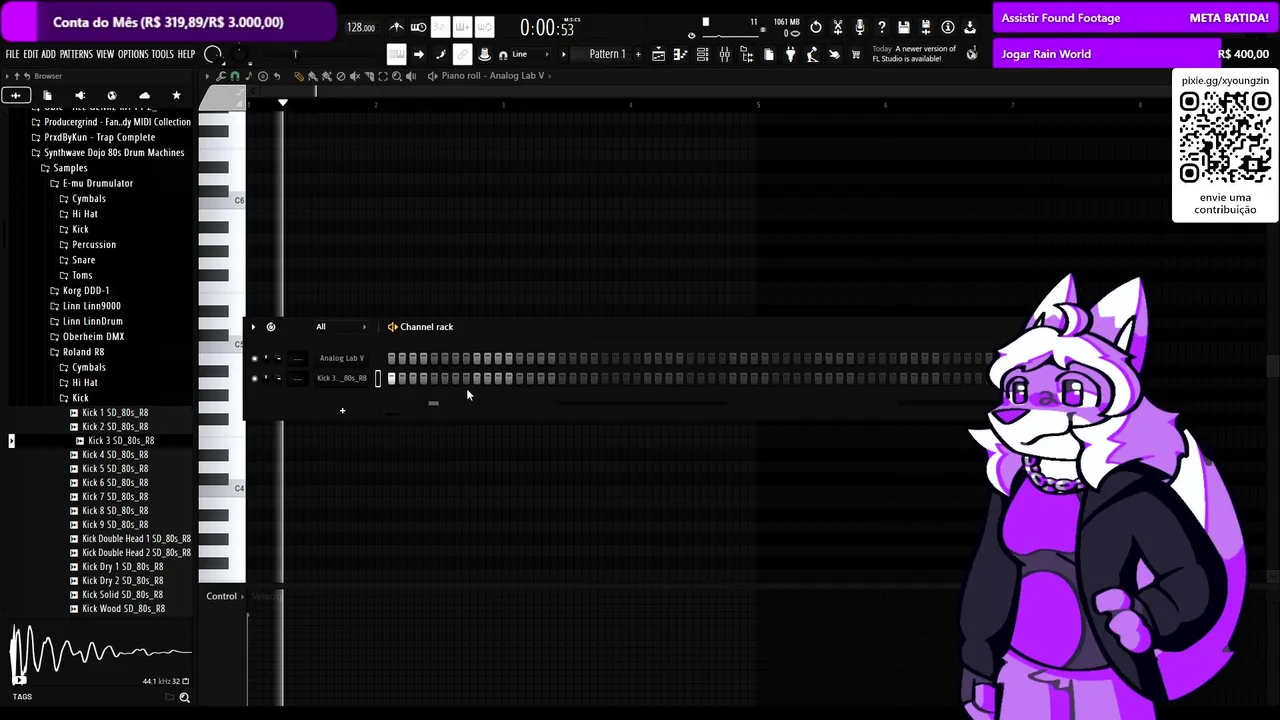Open the help question mark icon

(x=882, y=27)
